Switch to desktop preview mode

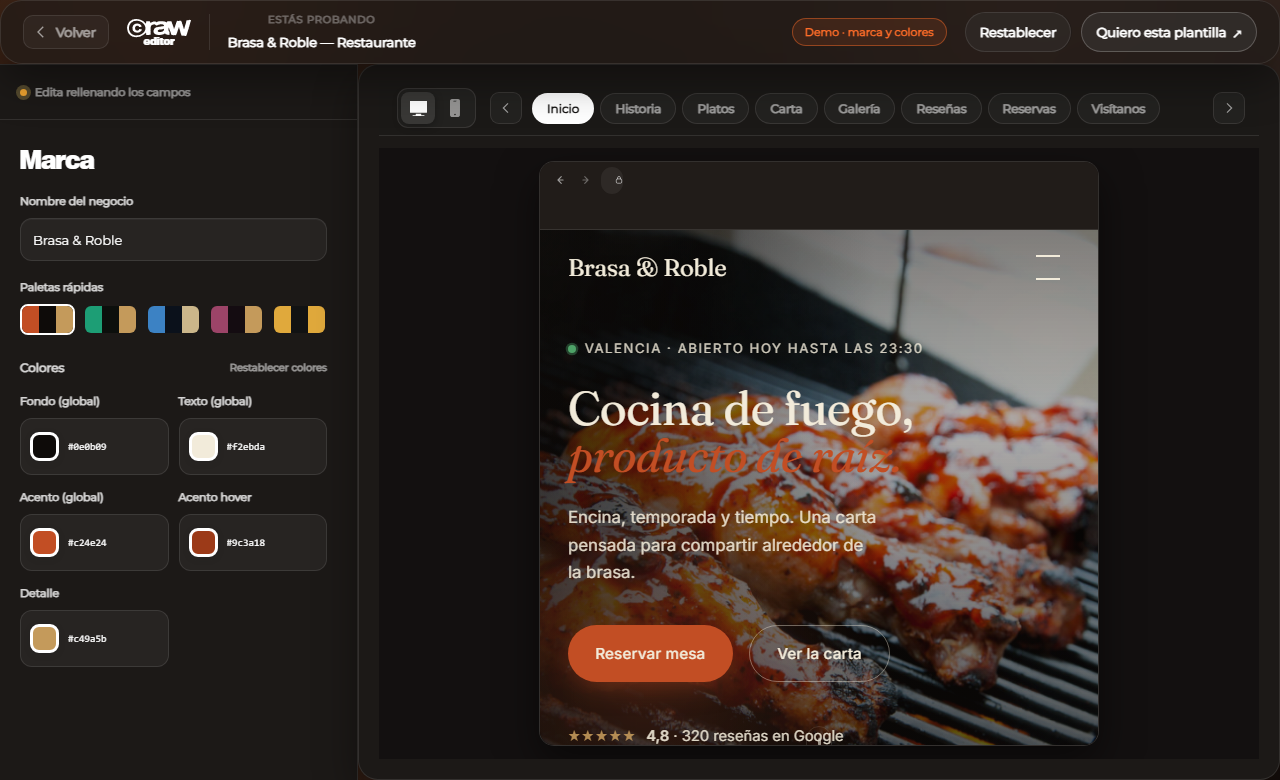coord(418,108)
